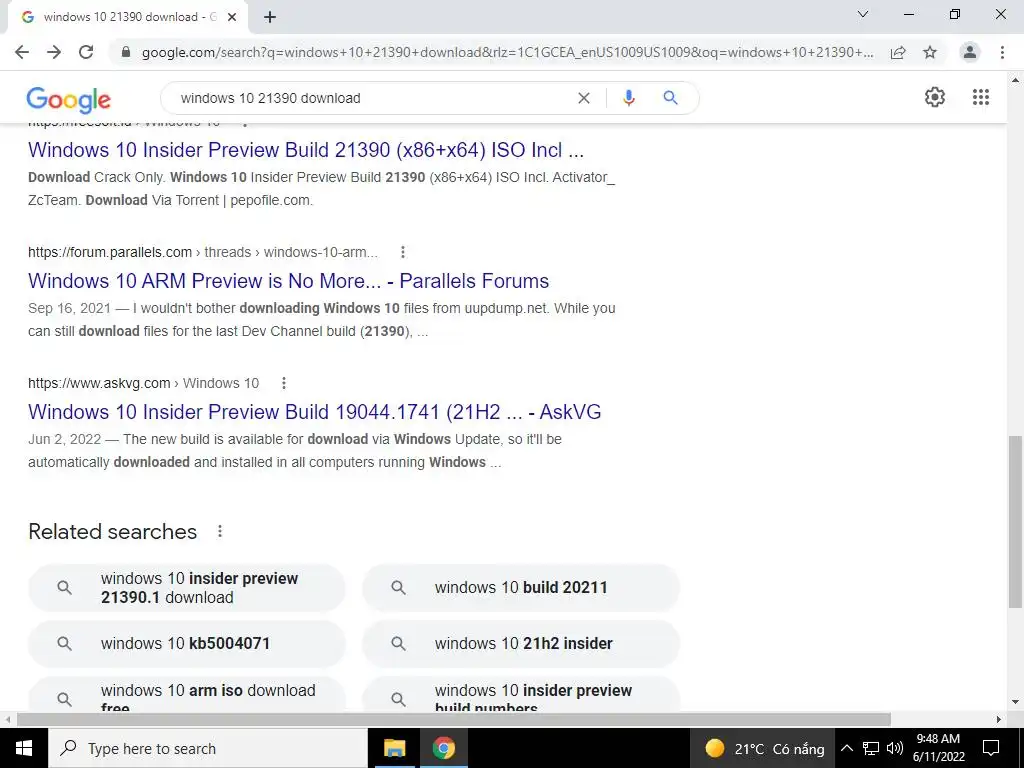Submit search with the magnifier icon
This screenshot has width=1024, height=768.
point(670,98)
